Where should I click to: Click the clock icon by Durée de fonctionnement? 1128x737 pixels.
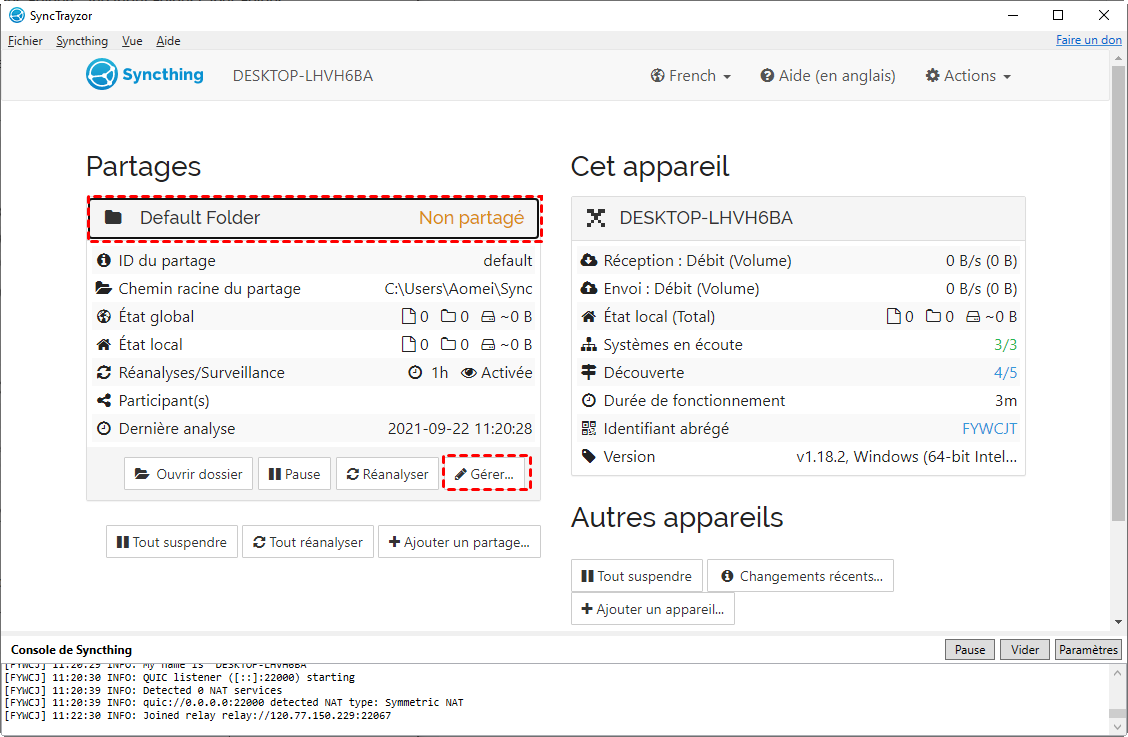[x=588, y=401]
